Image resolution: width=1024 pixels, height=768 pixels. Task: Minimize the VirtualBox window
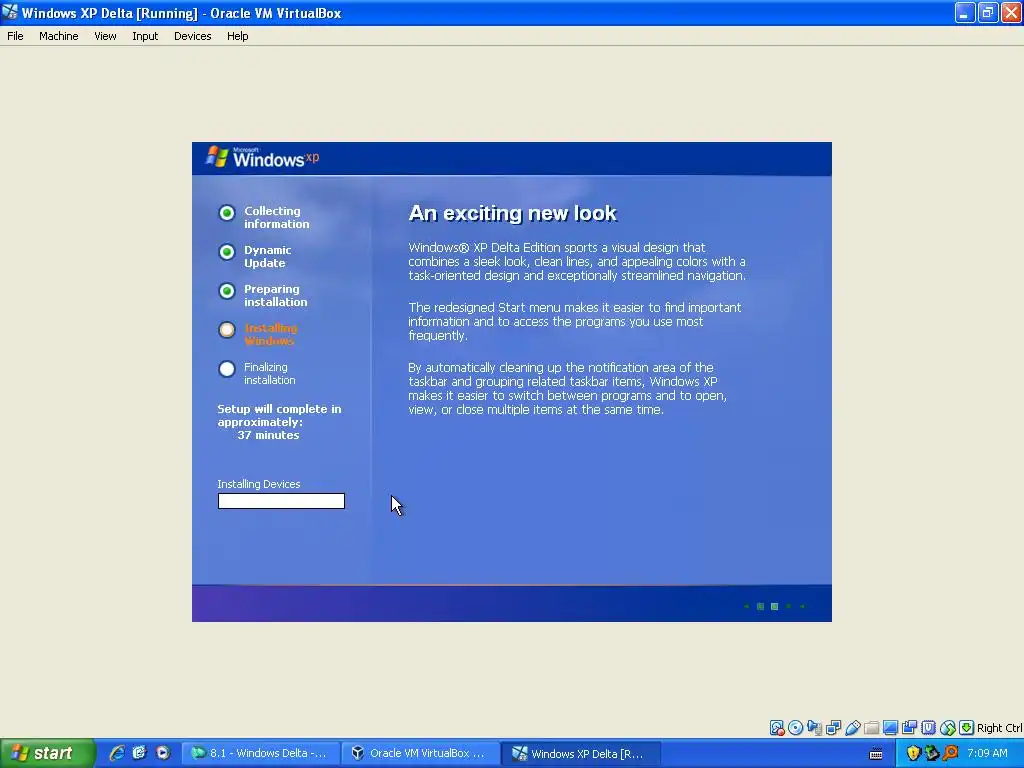click(x=965, y=12)
